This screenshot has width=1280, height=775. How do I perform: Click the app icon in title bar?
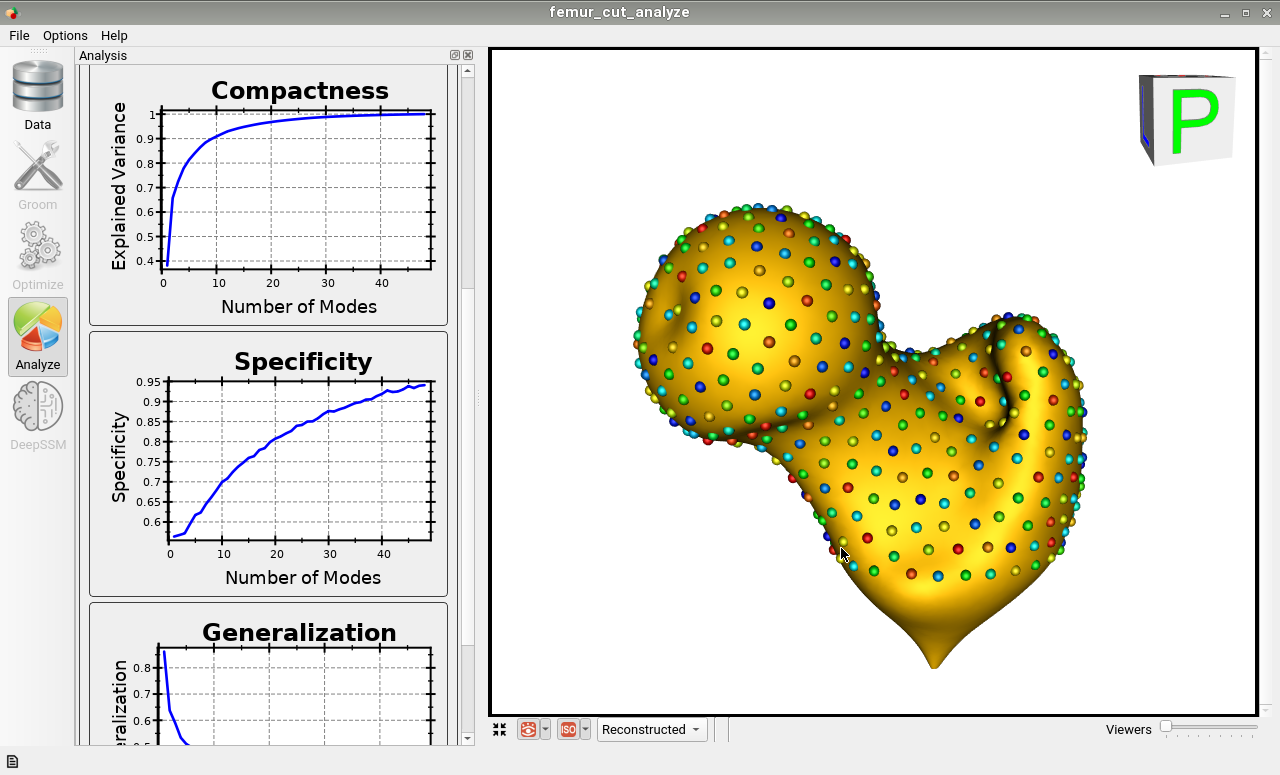coord(11,12)
